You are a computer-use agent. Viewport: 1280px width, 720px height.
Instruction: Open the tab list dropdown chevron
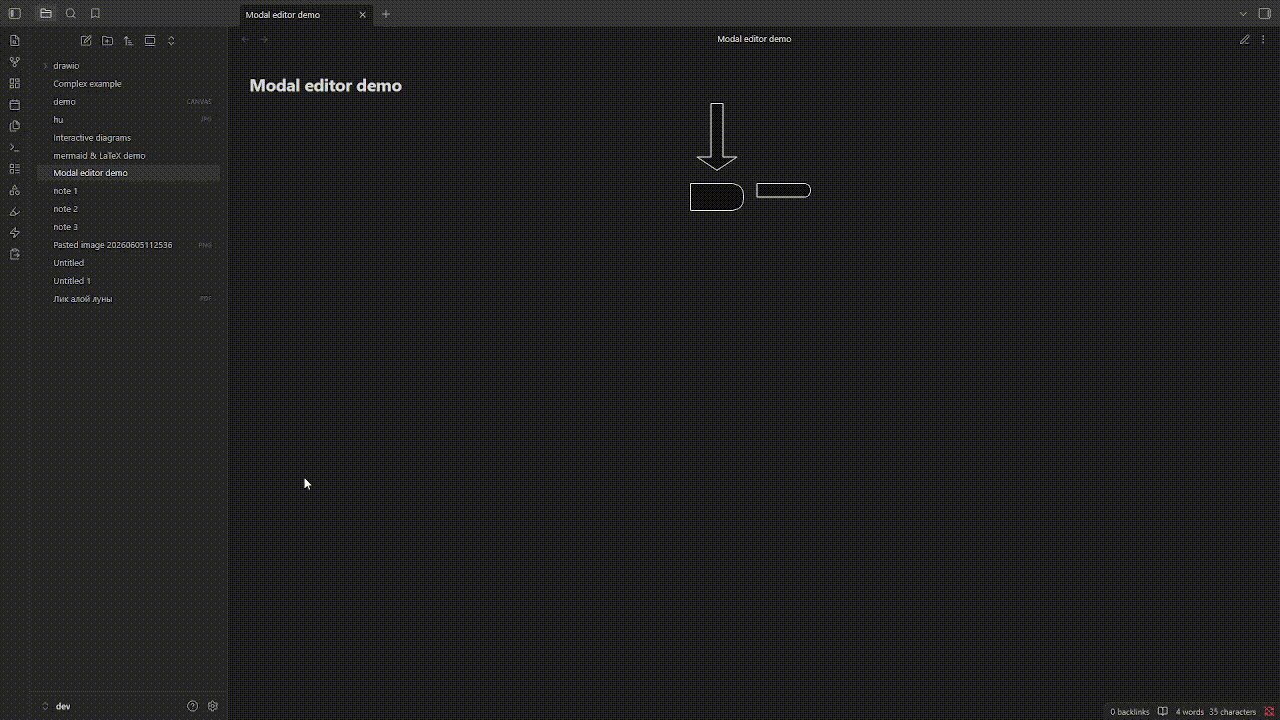pyautogui.click(x=1243, y=14)
